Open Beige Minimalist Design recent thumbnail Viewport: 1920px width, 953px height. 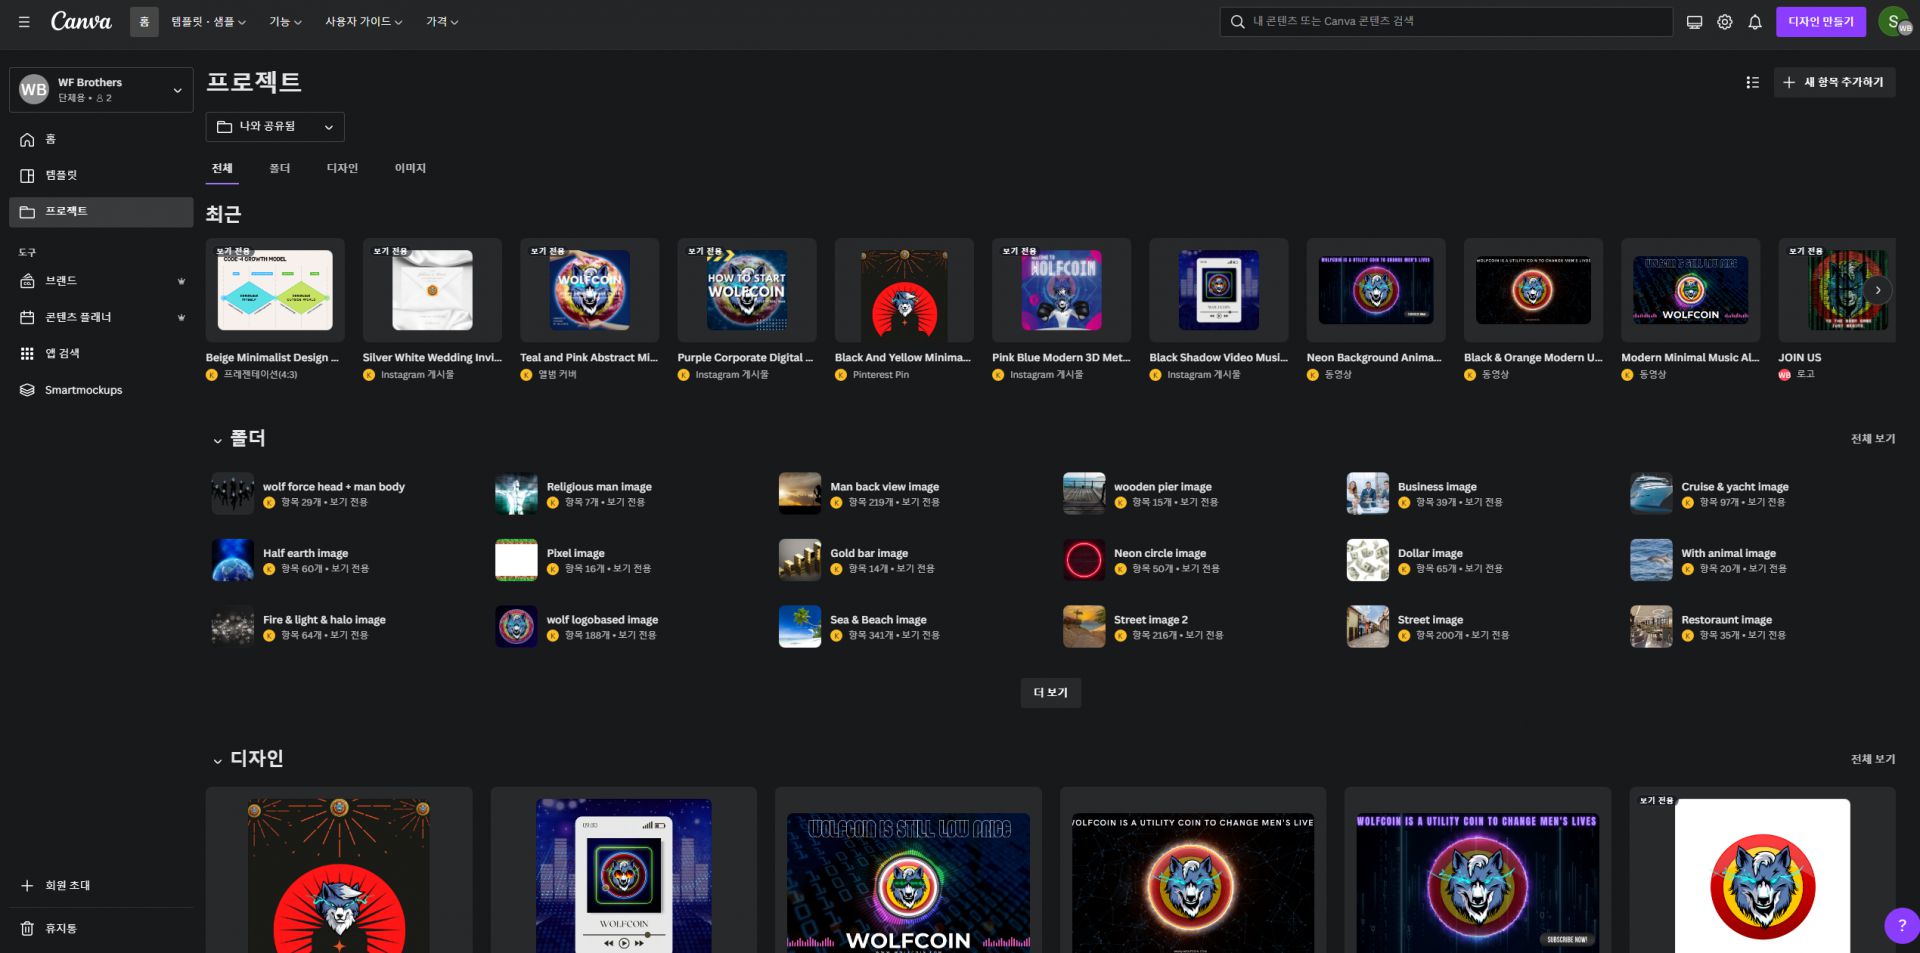(275, 290)
